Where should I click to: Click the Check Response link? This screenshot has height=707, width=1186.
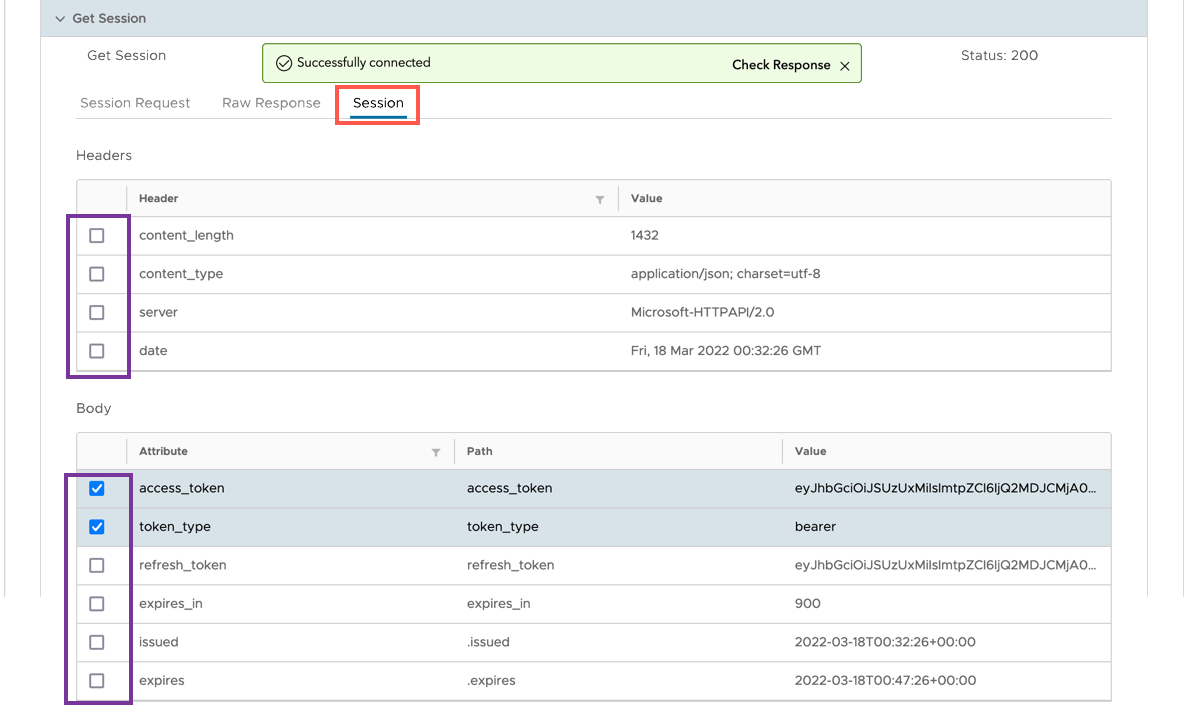point(781,65)
